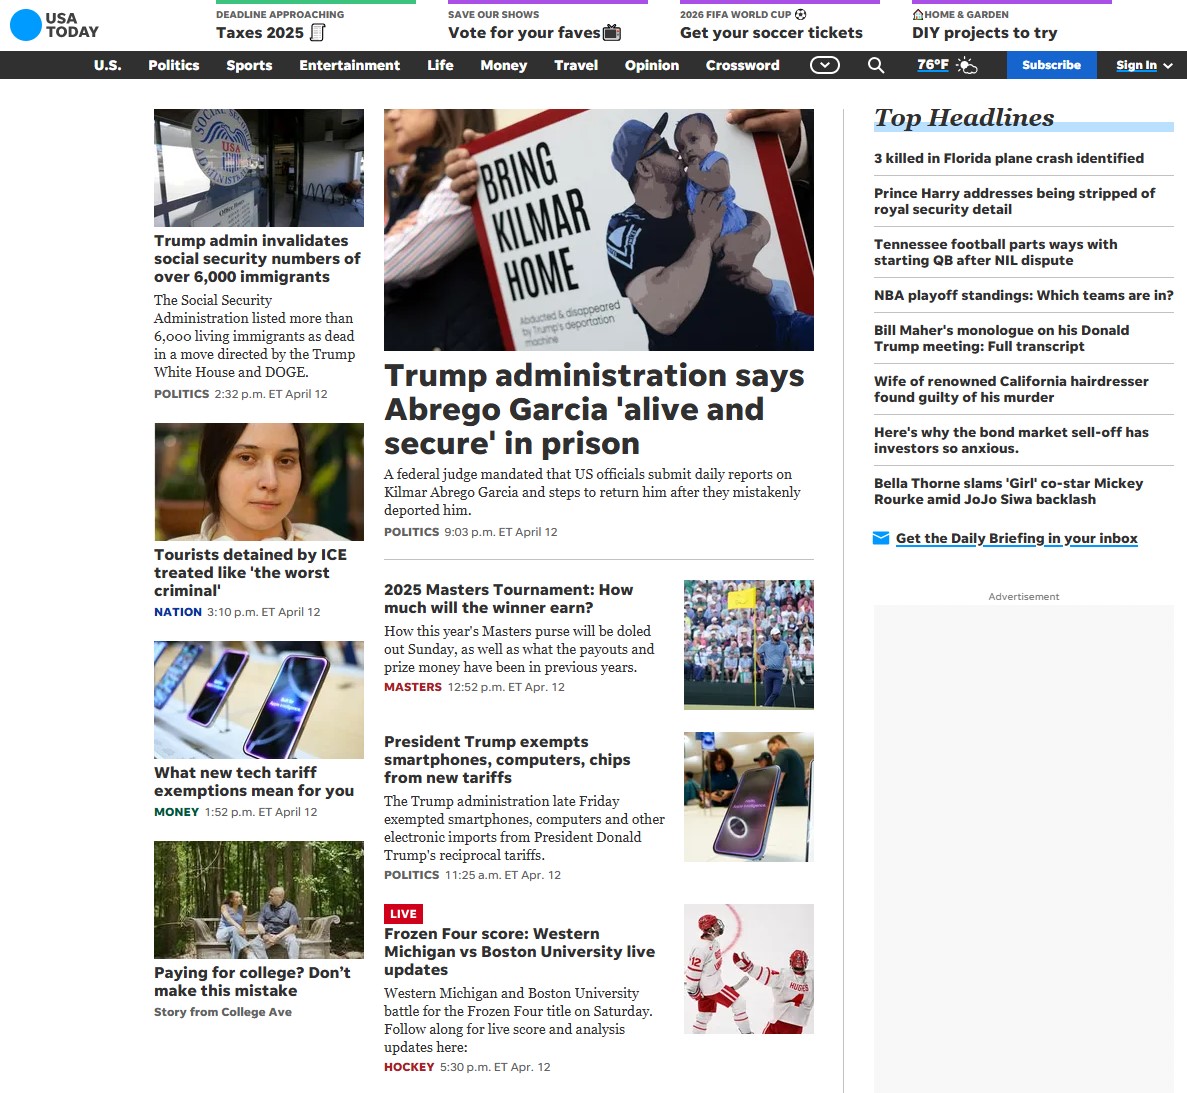The image size is (1187, 1093).
Task: Open the Masters golf crowd thumbnail
Action: pos(749,645)
